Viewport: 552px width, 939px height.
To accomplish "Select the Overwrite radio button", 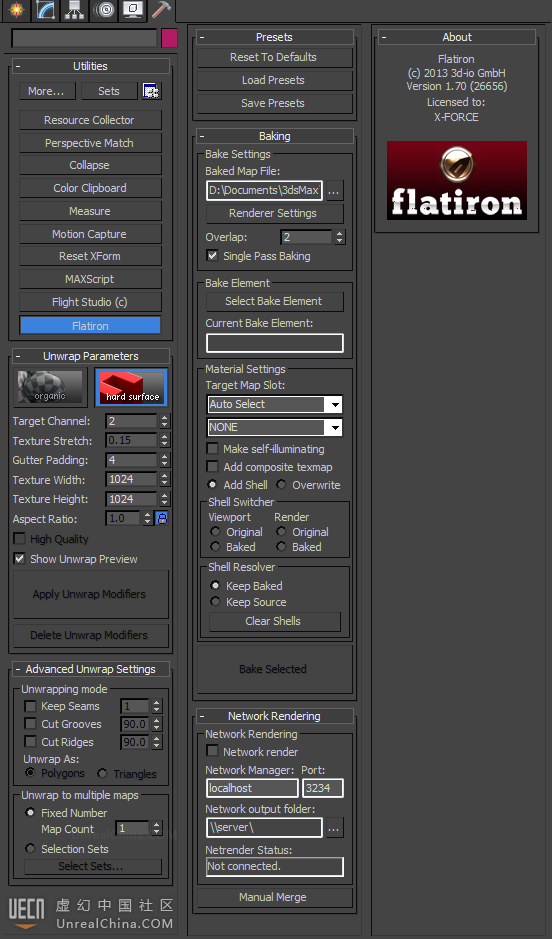I will [x=281, y=484].
